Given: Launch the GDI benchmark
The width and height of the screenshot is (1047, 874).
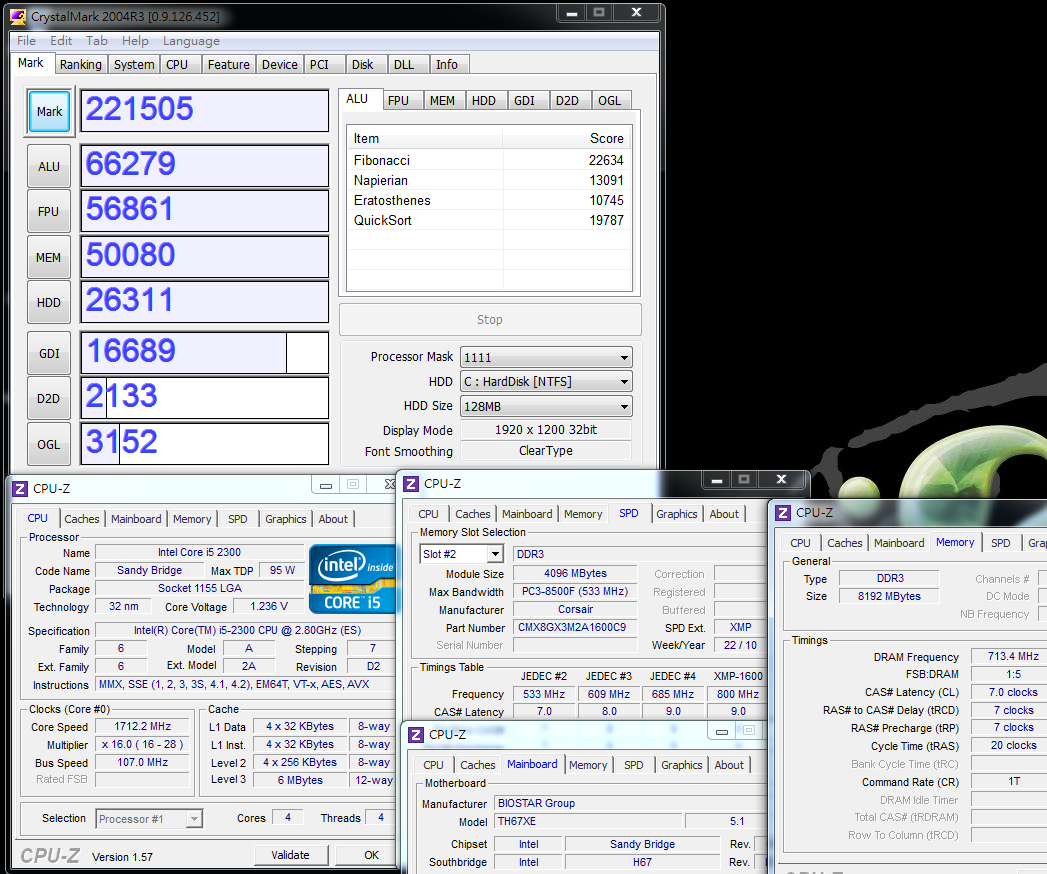Looking at the screenshot, I should pos(49,353).
